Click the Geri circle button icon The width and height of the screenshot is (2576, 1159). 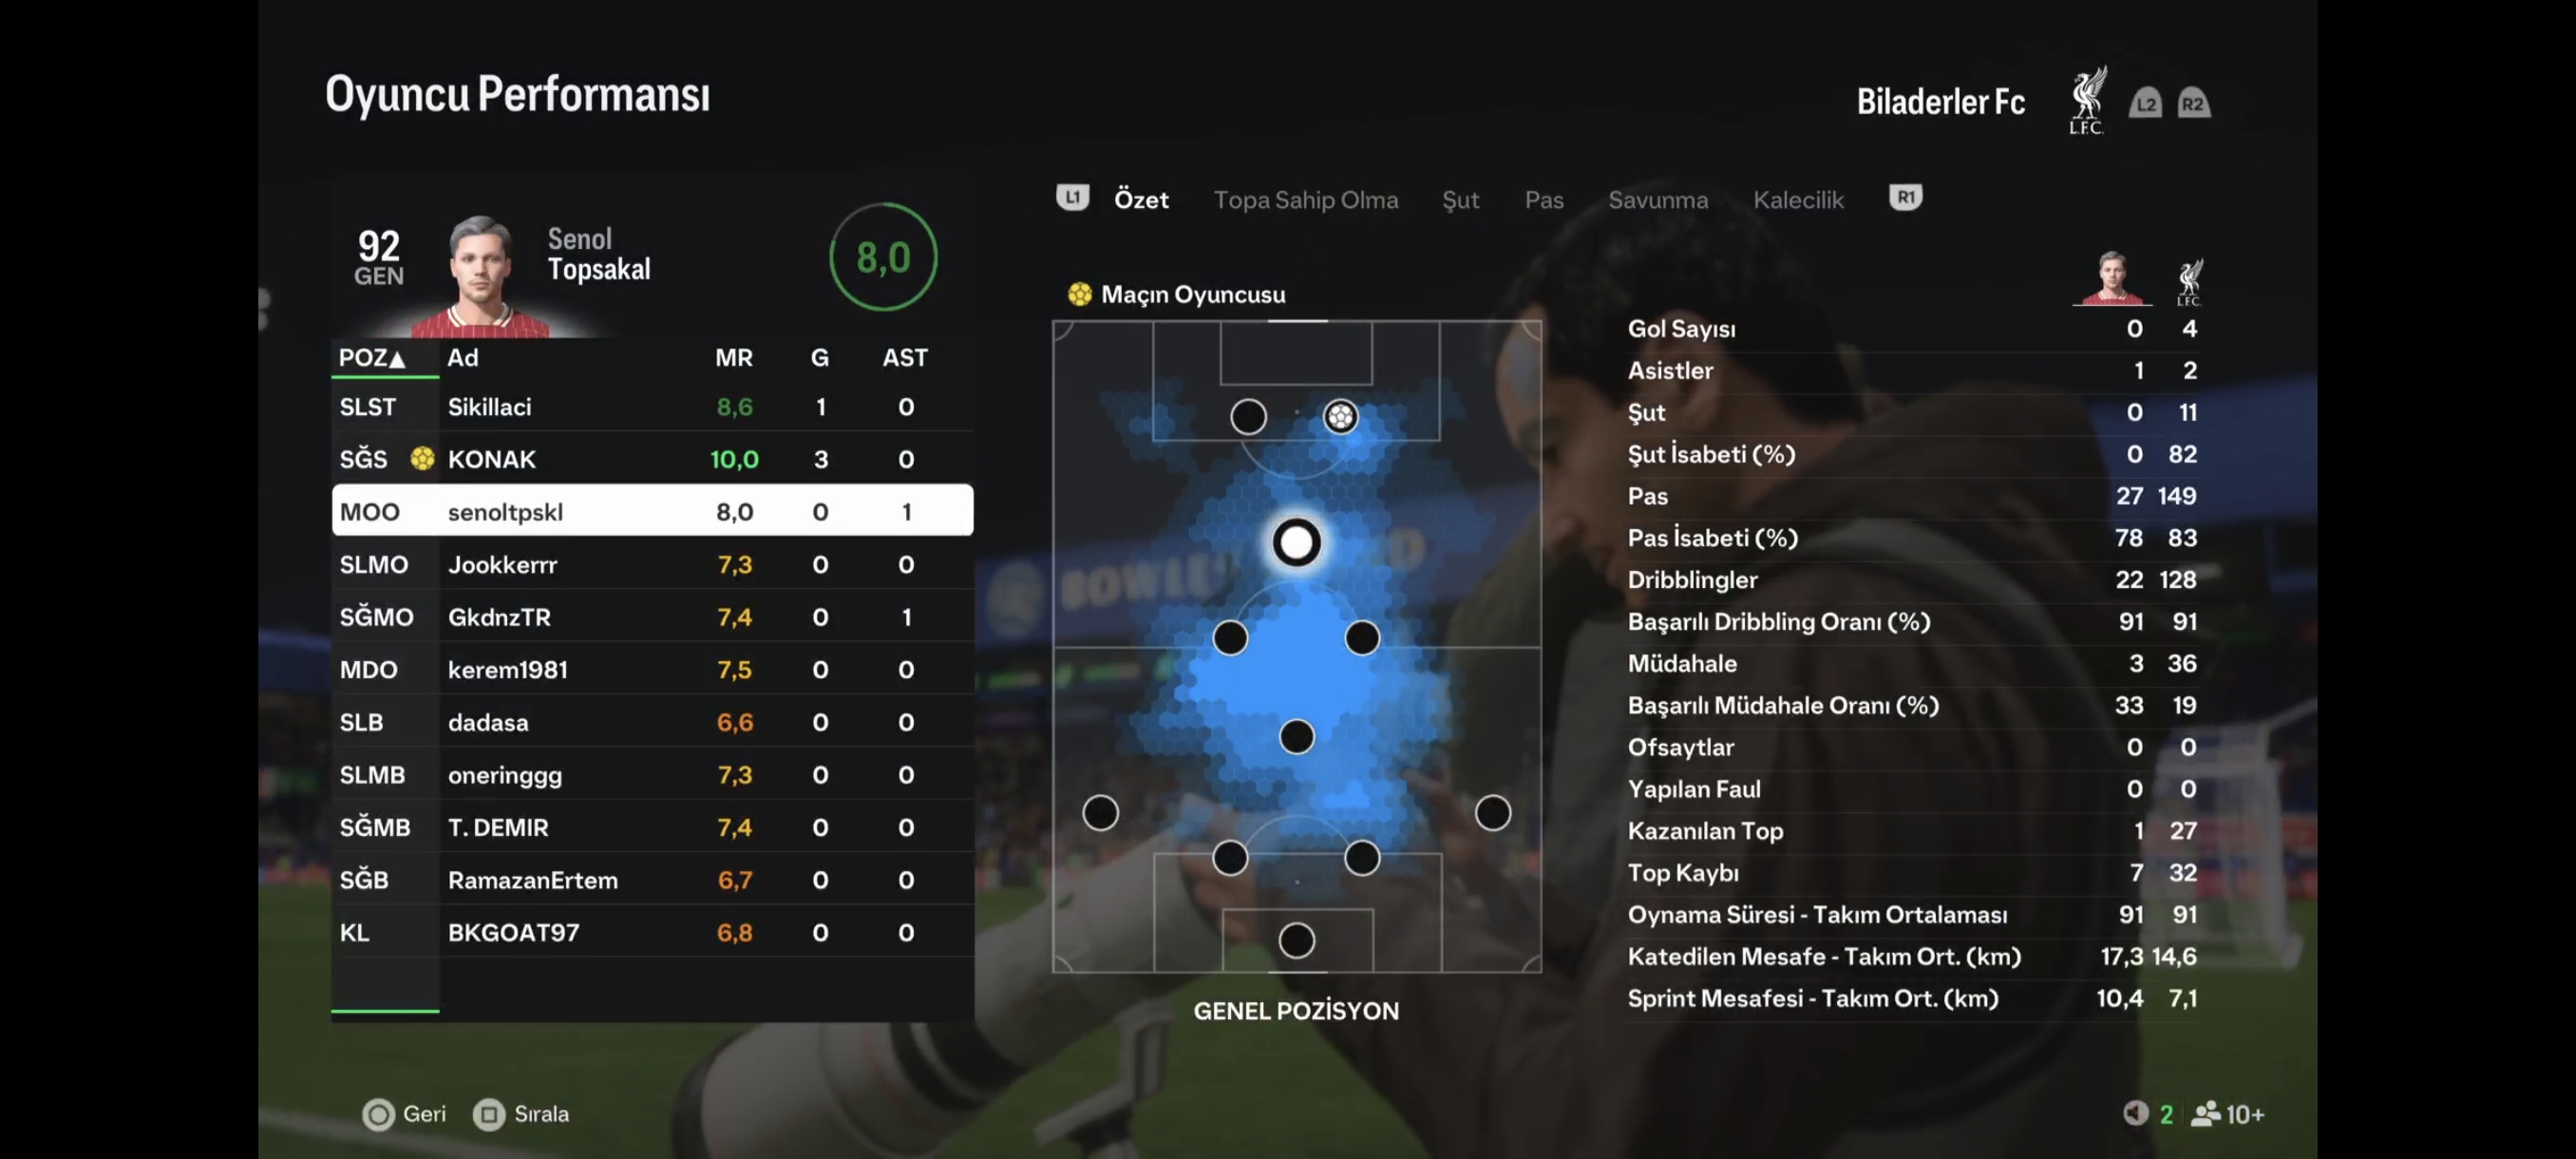tap(378, 1114)
